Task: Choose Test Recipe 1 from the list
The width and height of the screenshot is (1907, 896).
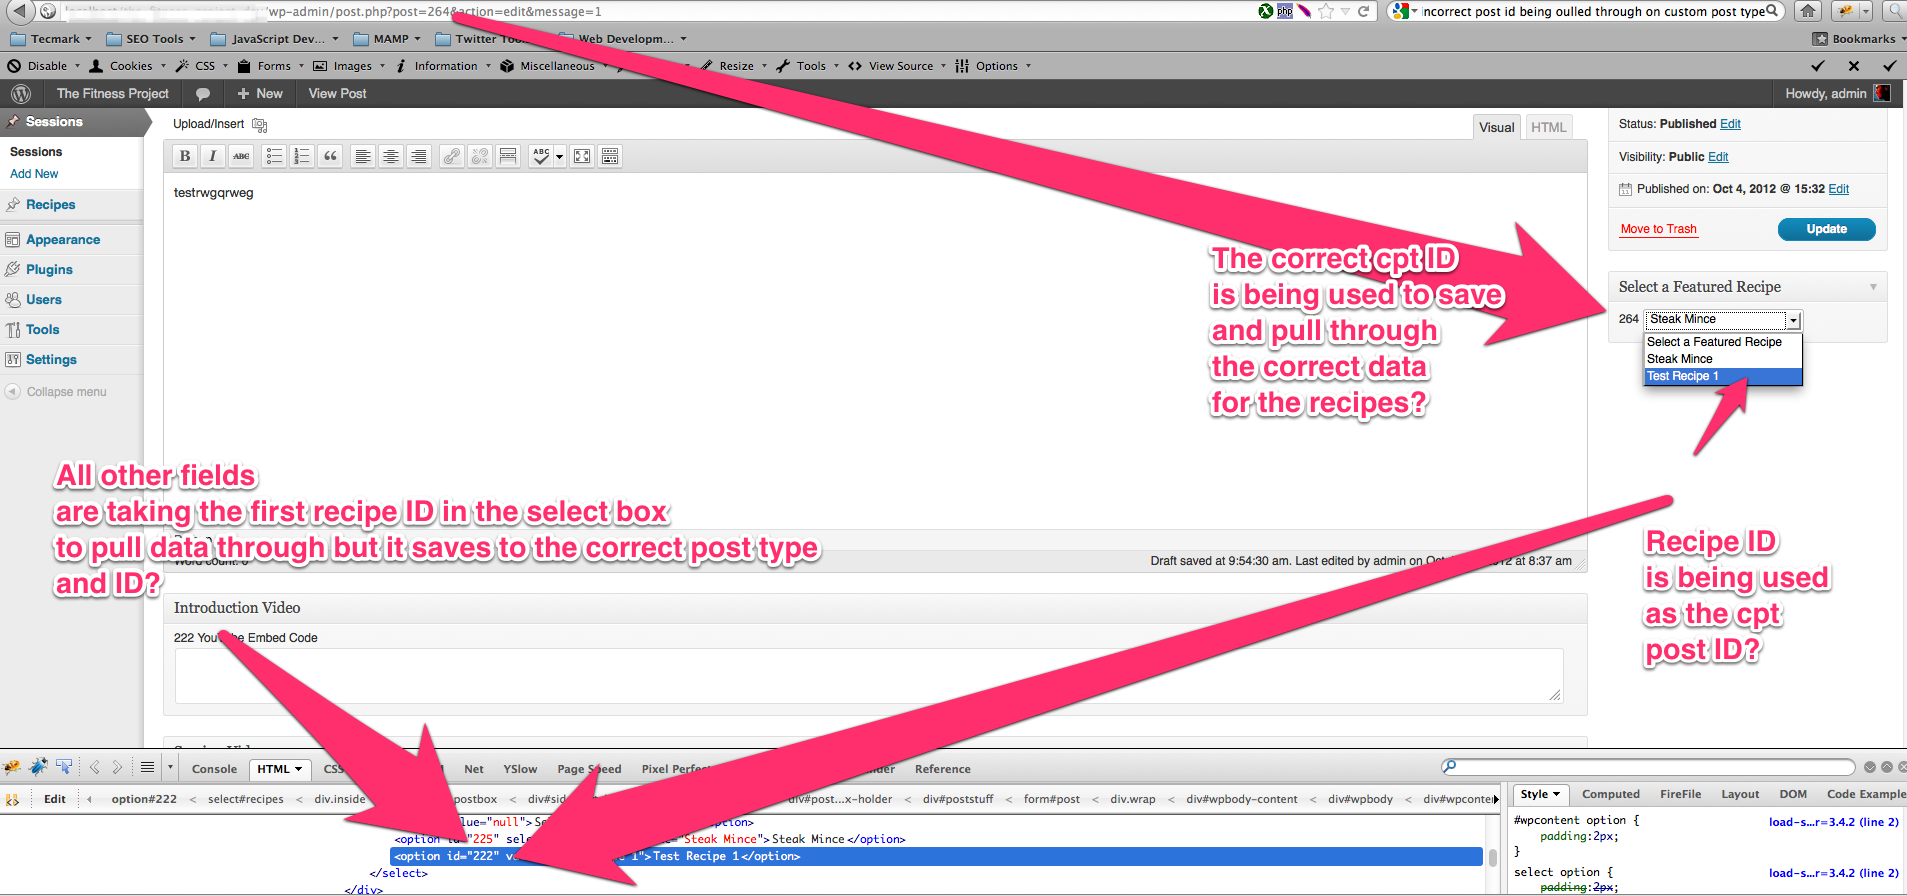Action: click(x=1723, y=376)
